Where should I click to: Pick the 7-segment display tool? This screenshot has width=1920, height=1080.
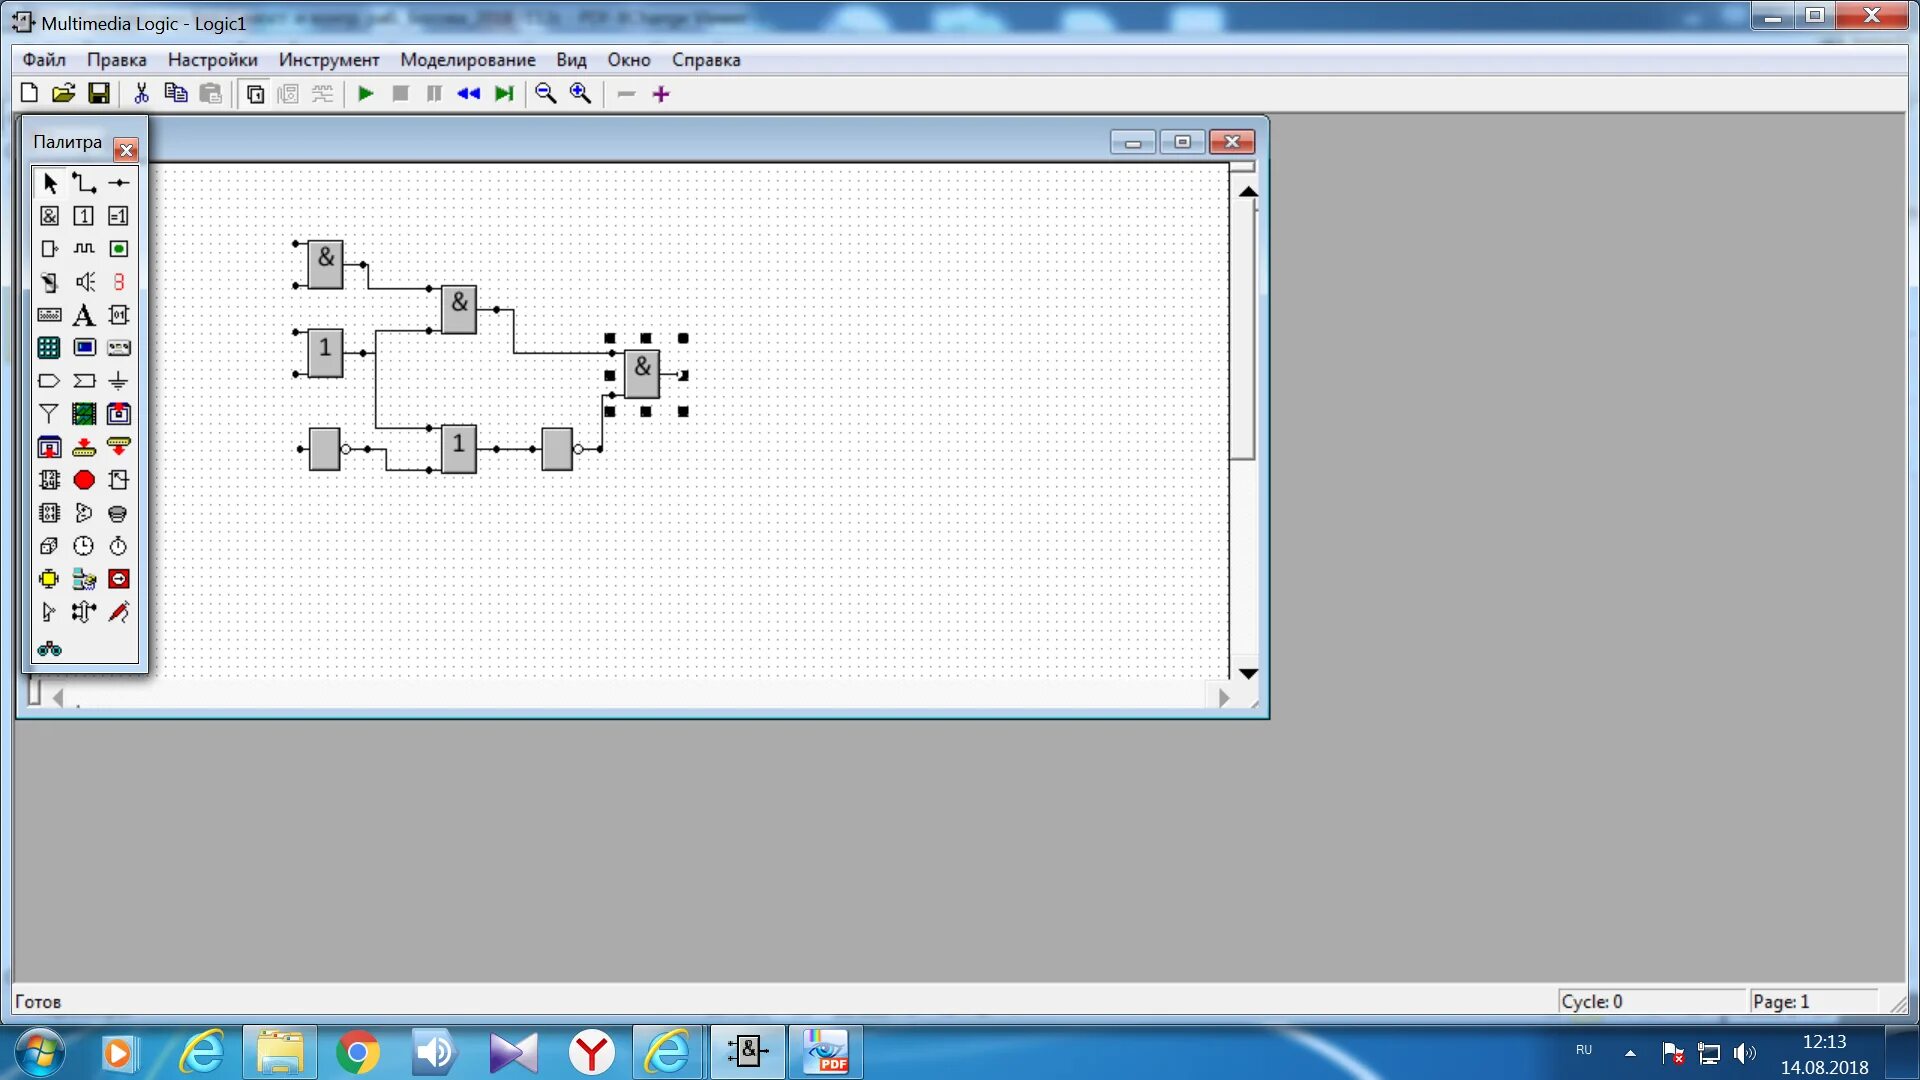coord(118,282)
